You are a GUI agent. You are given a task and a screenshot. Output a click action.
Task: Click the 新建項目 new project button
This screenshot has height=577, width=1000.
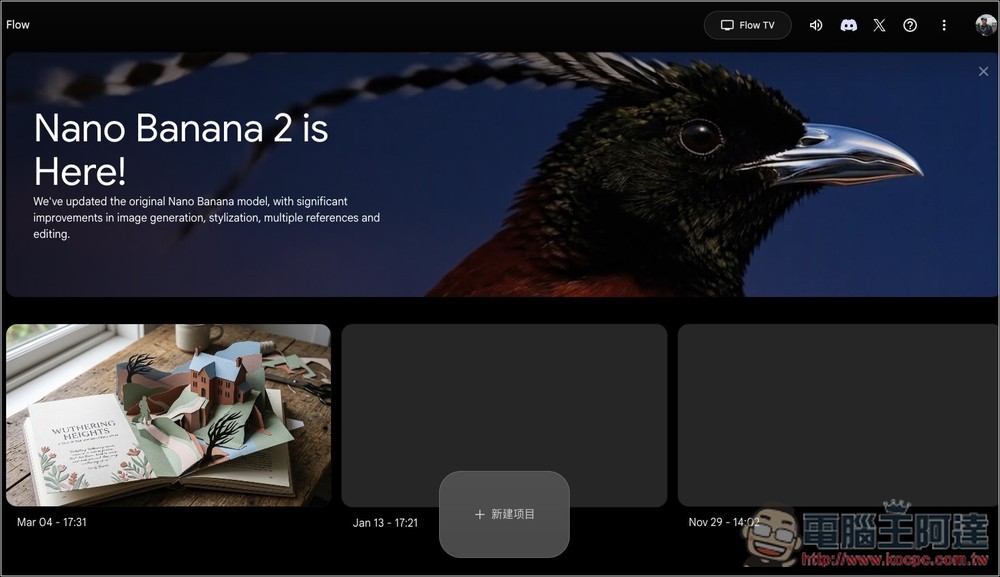(x=512, y=514)
